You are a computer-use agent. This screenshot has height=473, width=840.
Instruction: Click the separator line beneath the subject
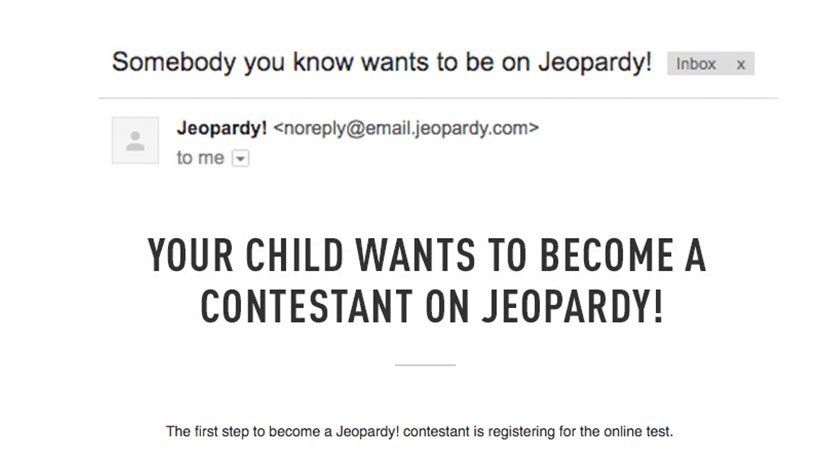(438, 98)
